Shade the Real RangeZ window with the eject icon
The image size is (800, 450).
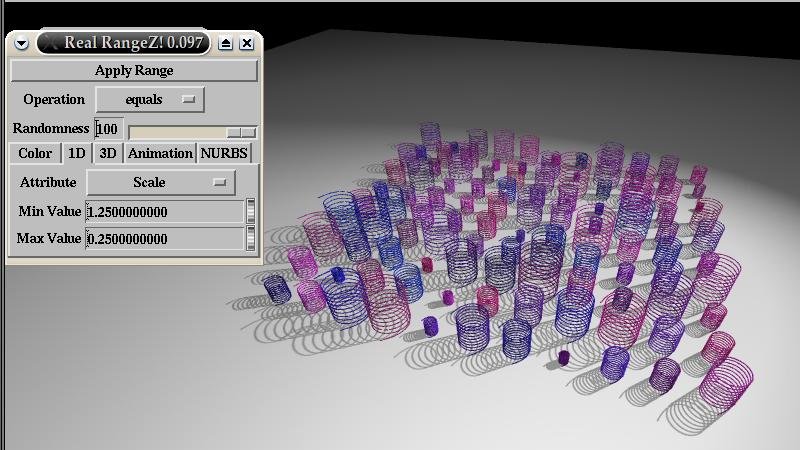[226, 43]
